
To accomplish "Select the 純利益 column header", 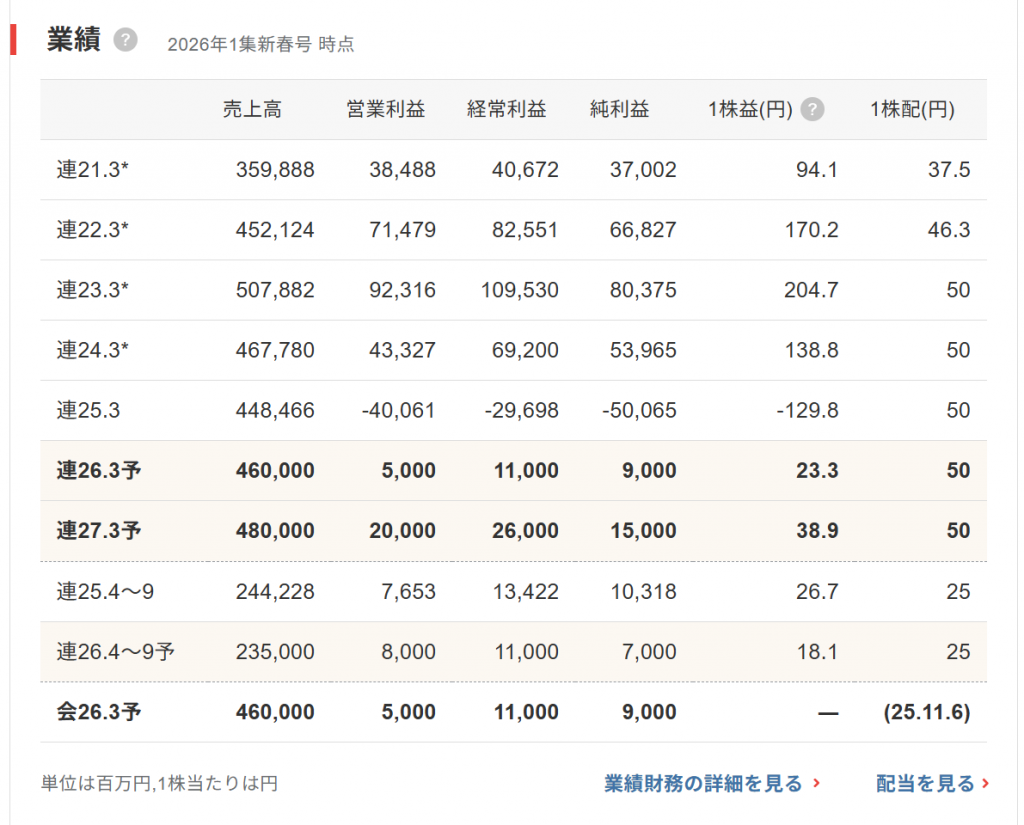I will pos(619,110).
